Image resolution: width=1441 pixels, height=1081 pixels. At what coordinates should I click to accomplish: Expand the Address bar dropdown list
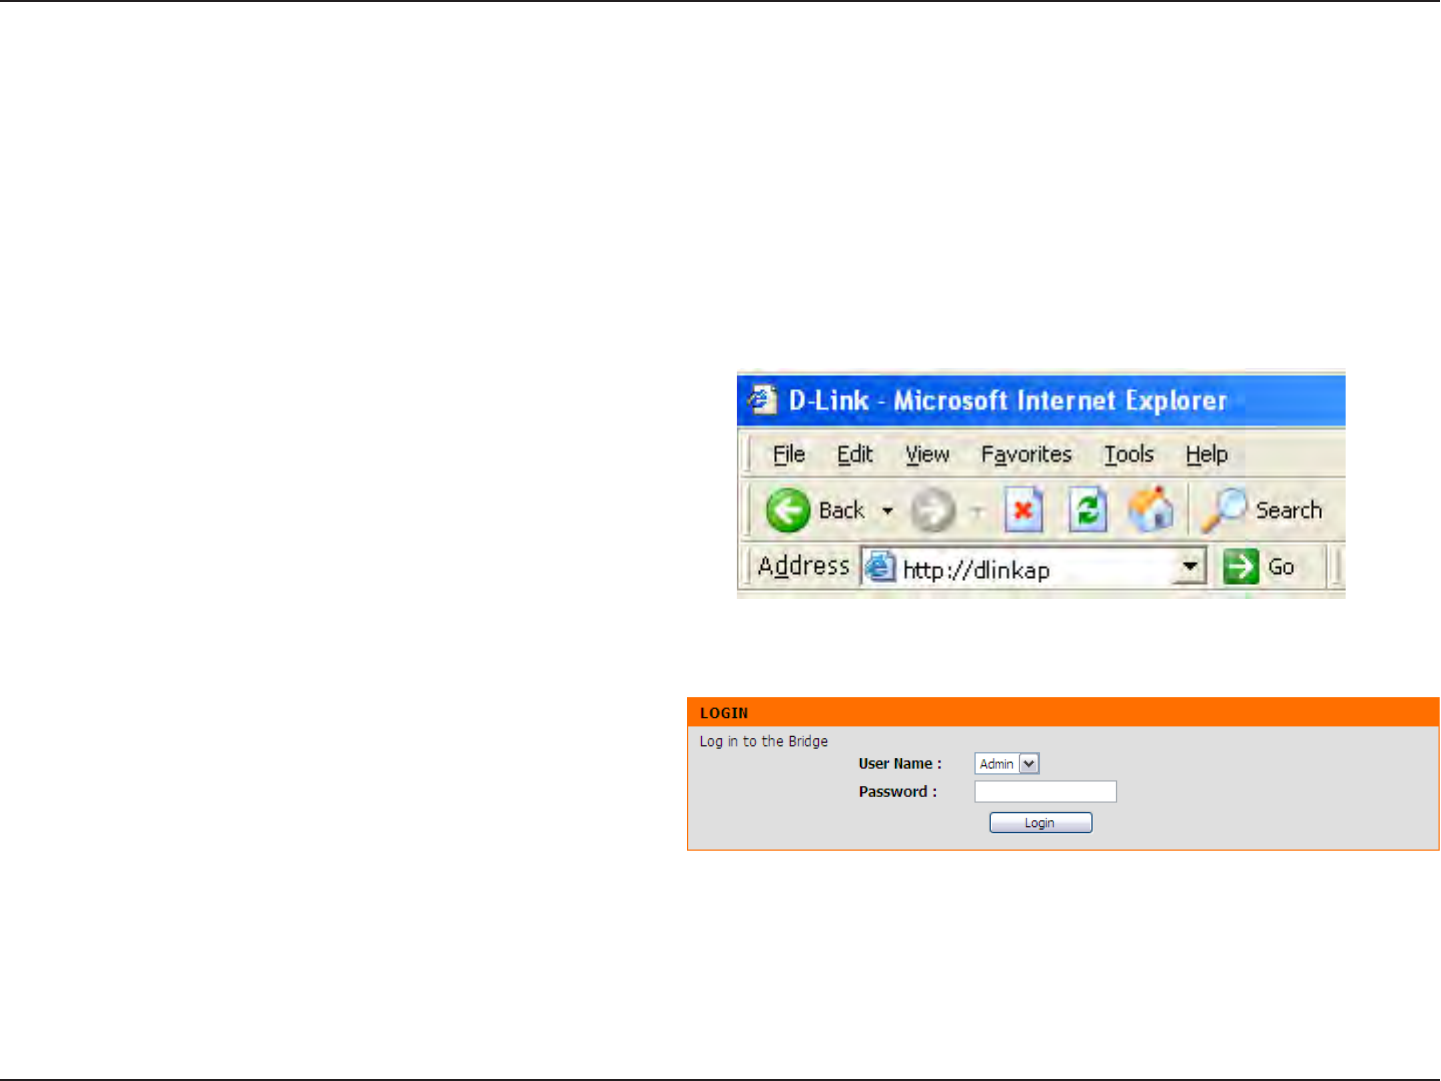(x=1189, y=567)
